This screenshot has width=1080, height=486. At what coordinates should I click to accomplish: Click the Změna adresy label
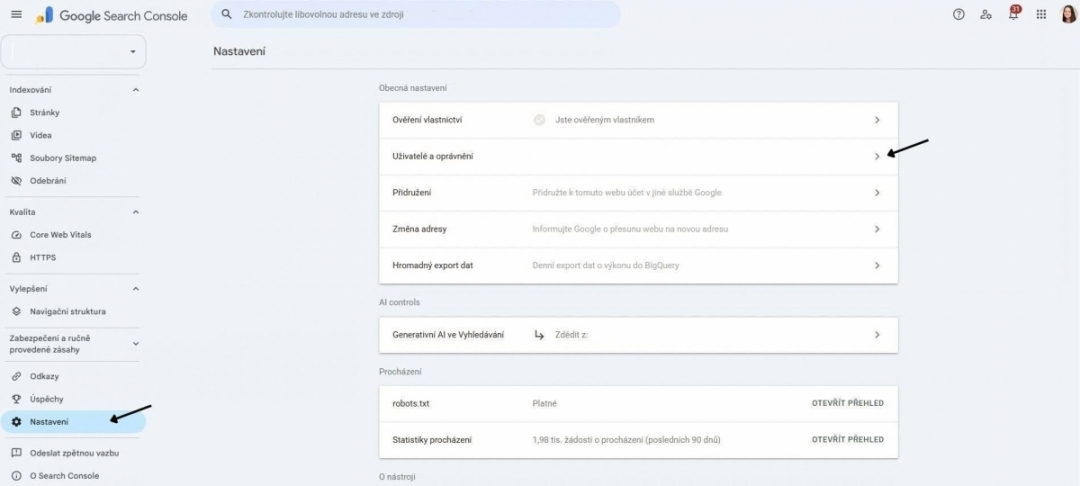pos(419,229)
